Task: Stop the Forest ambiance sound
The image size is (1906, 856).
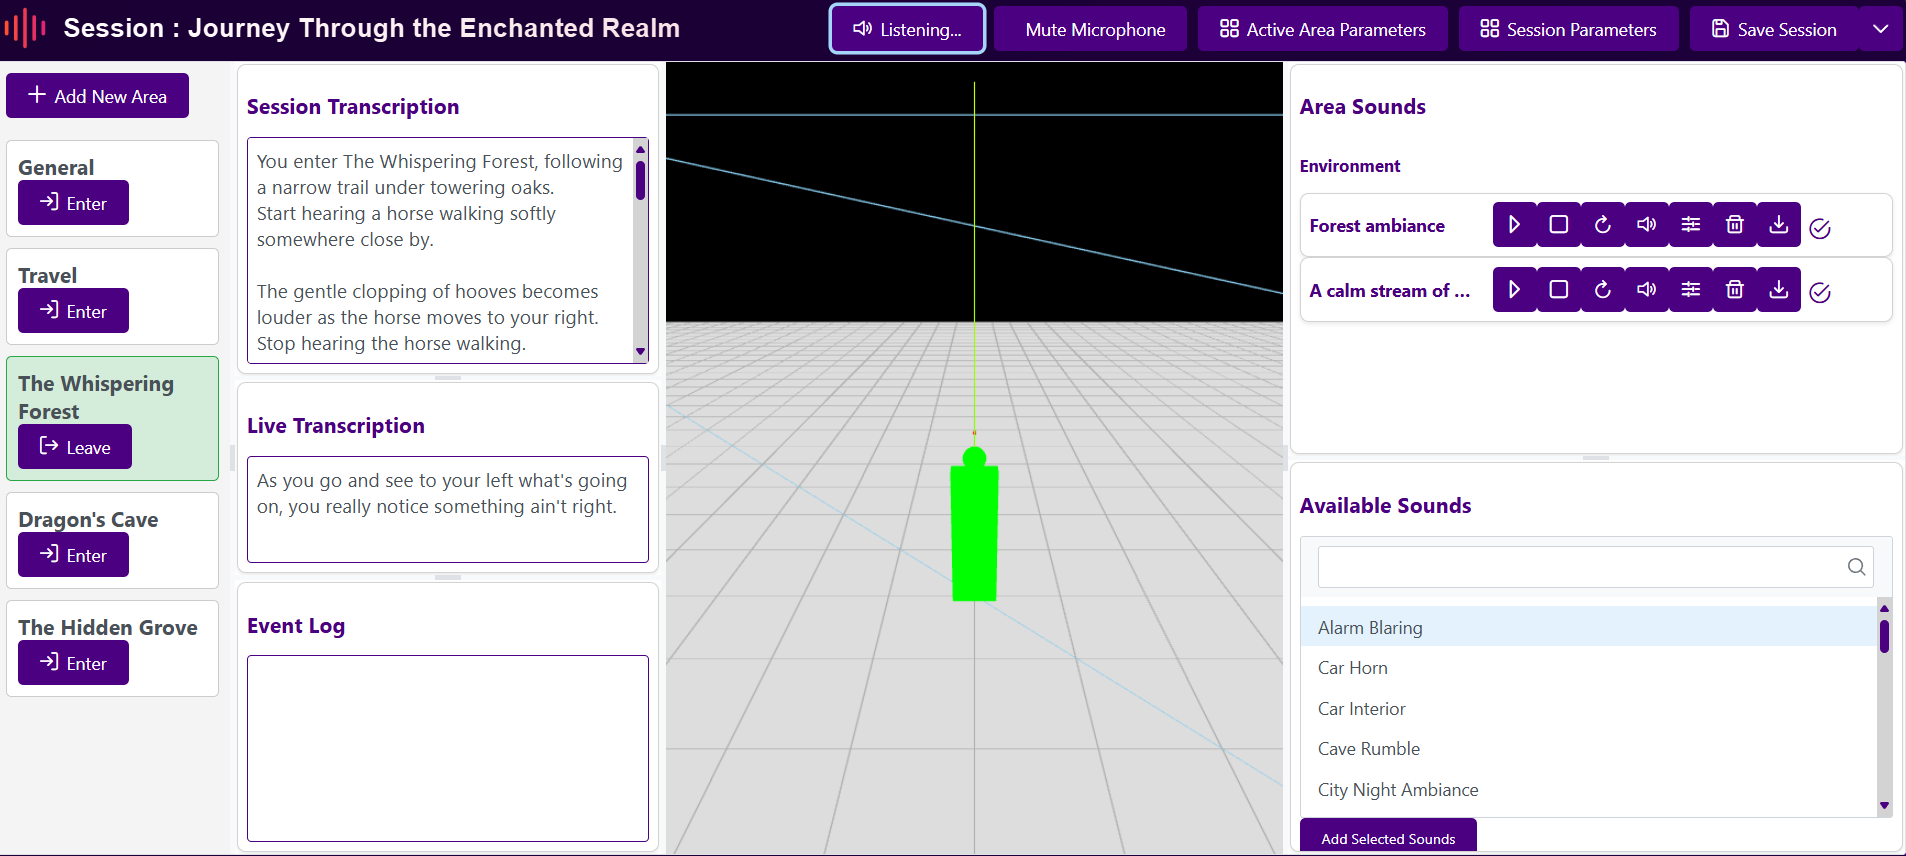Action: (1558, 225)
